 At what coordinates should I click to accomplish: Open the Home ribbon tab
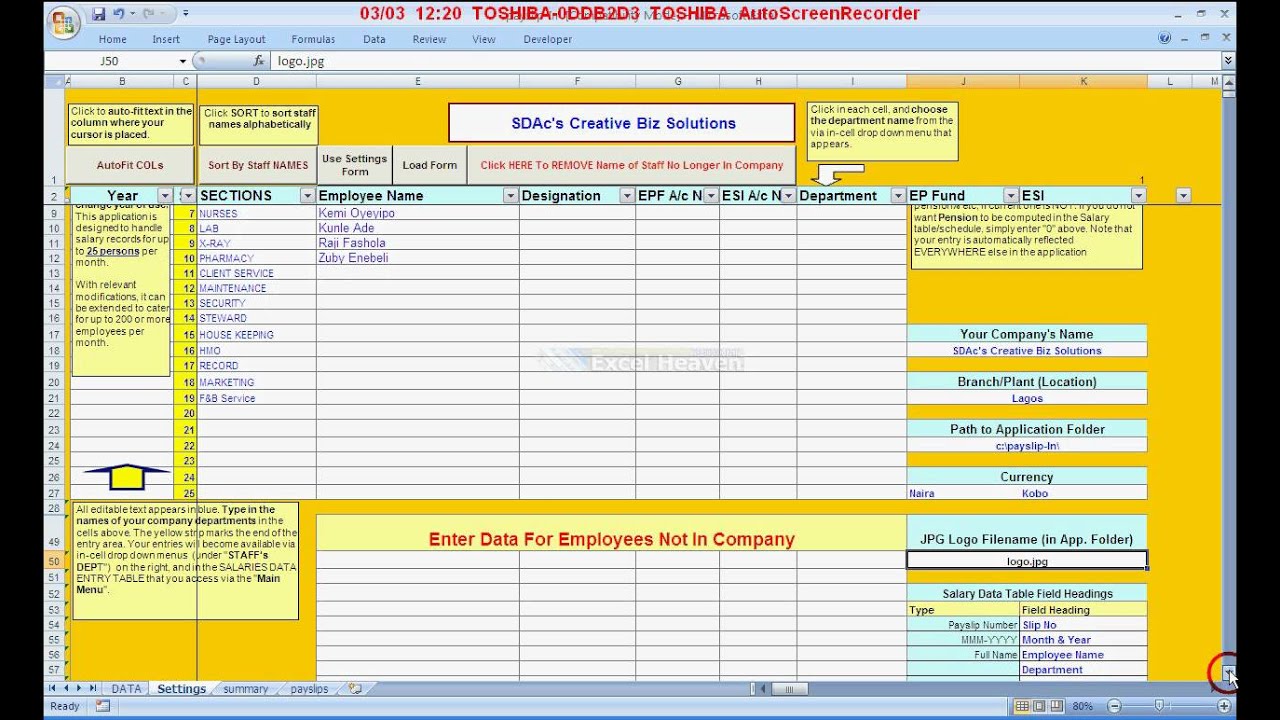[x=112, y=39]
